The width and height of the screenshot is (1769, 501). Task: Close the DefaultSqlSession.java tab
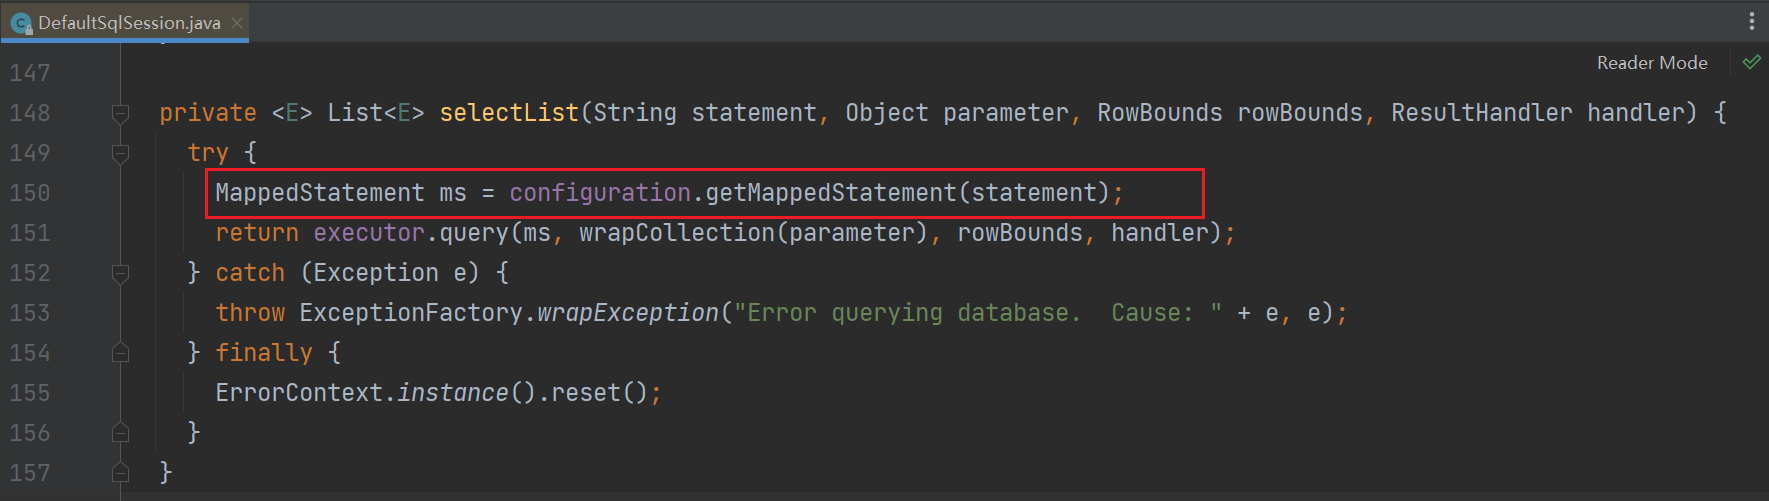(237, 22)
